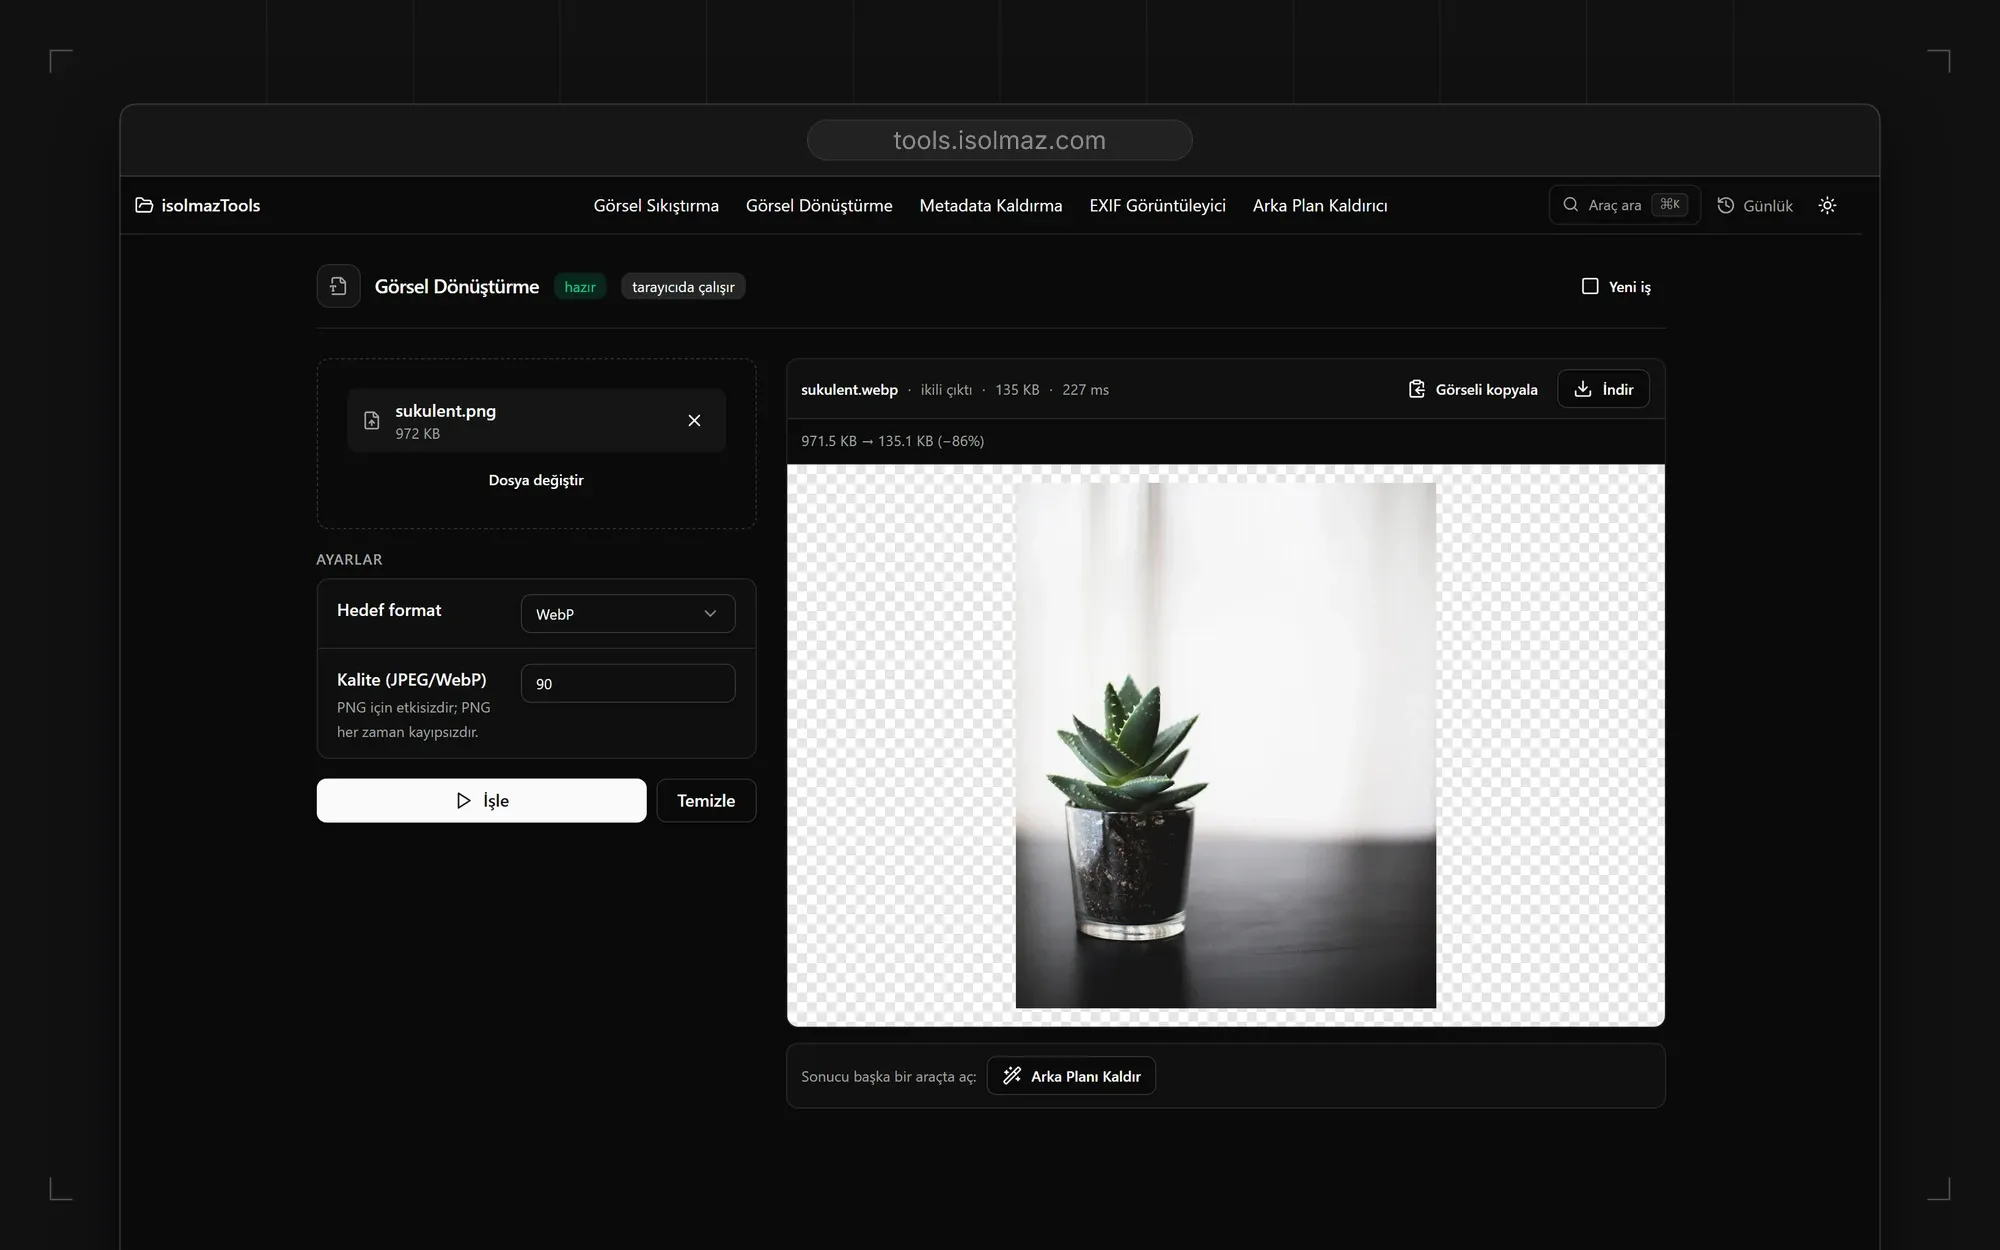Click the succulent preview image
Viewport: 2000px width, 1250px height.
(1225, 746)
